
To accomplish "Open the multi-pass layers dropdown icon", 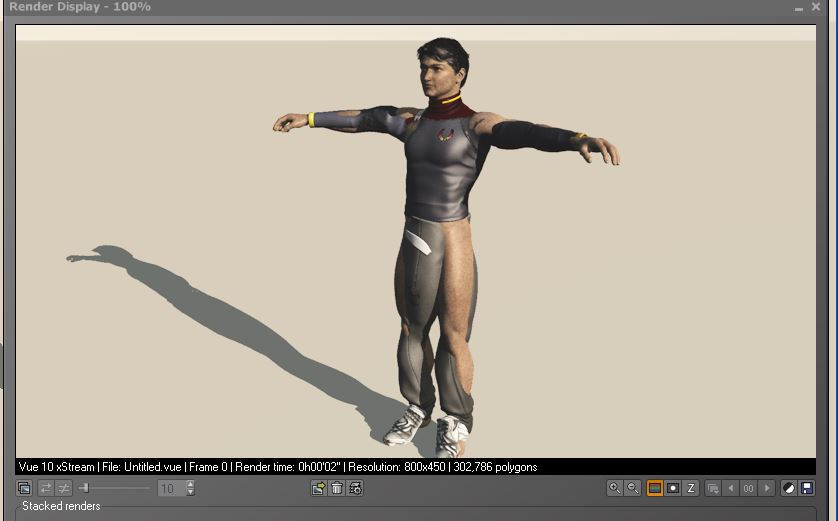I will click(x=713, y=488).
